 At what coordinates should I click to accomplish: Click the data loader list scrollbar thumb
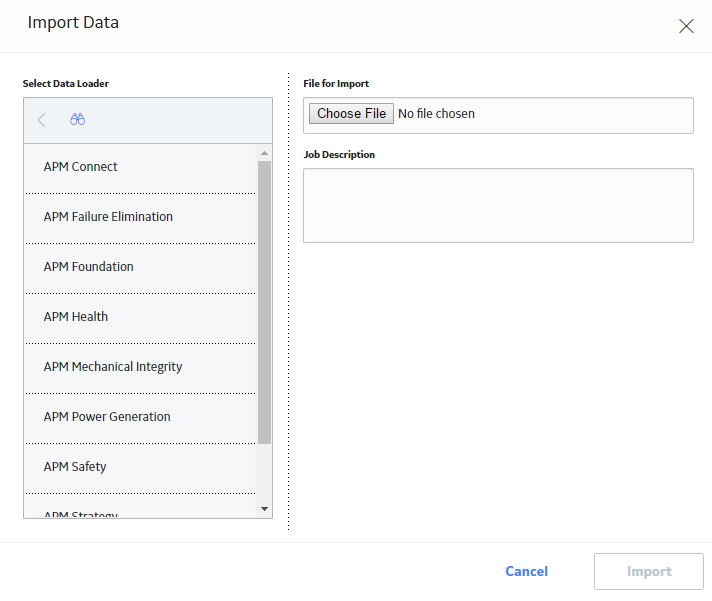coord(264,302)
